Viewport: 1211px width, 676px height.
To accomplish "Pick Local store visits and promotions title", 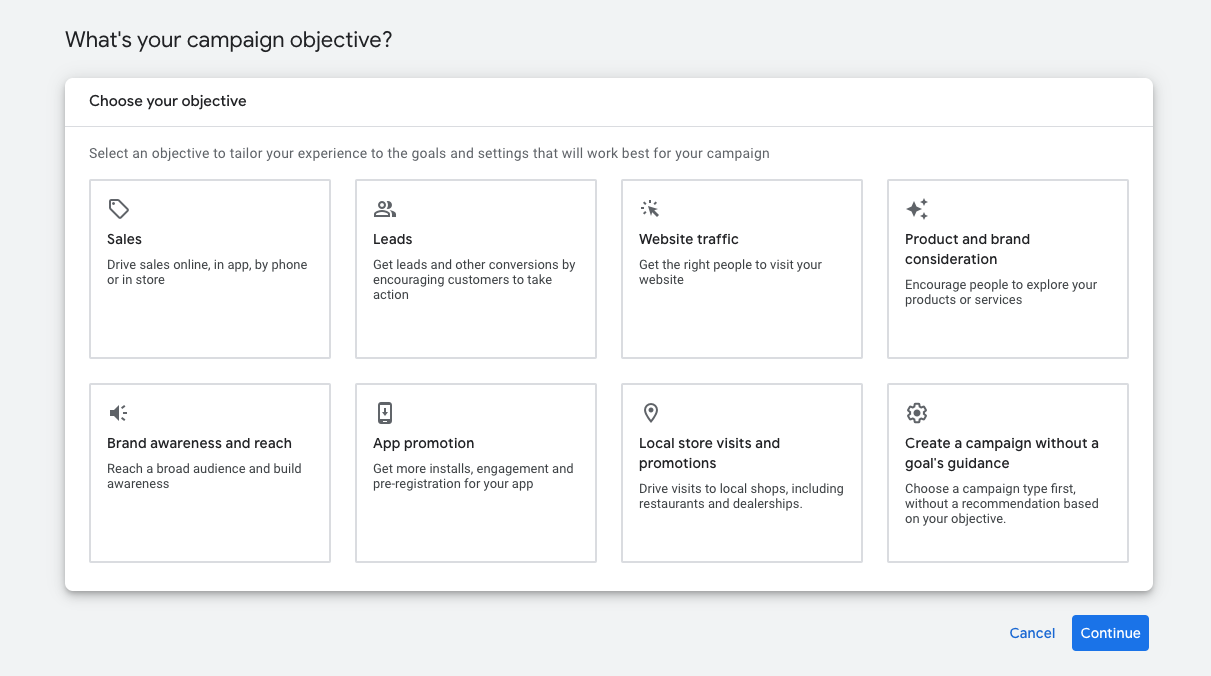I will [709, 453].
